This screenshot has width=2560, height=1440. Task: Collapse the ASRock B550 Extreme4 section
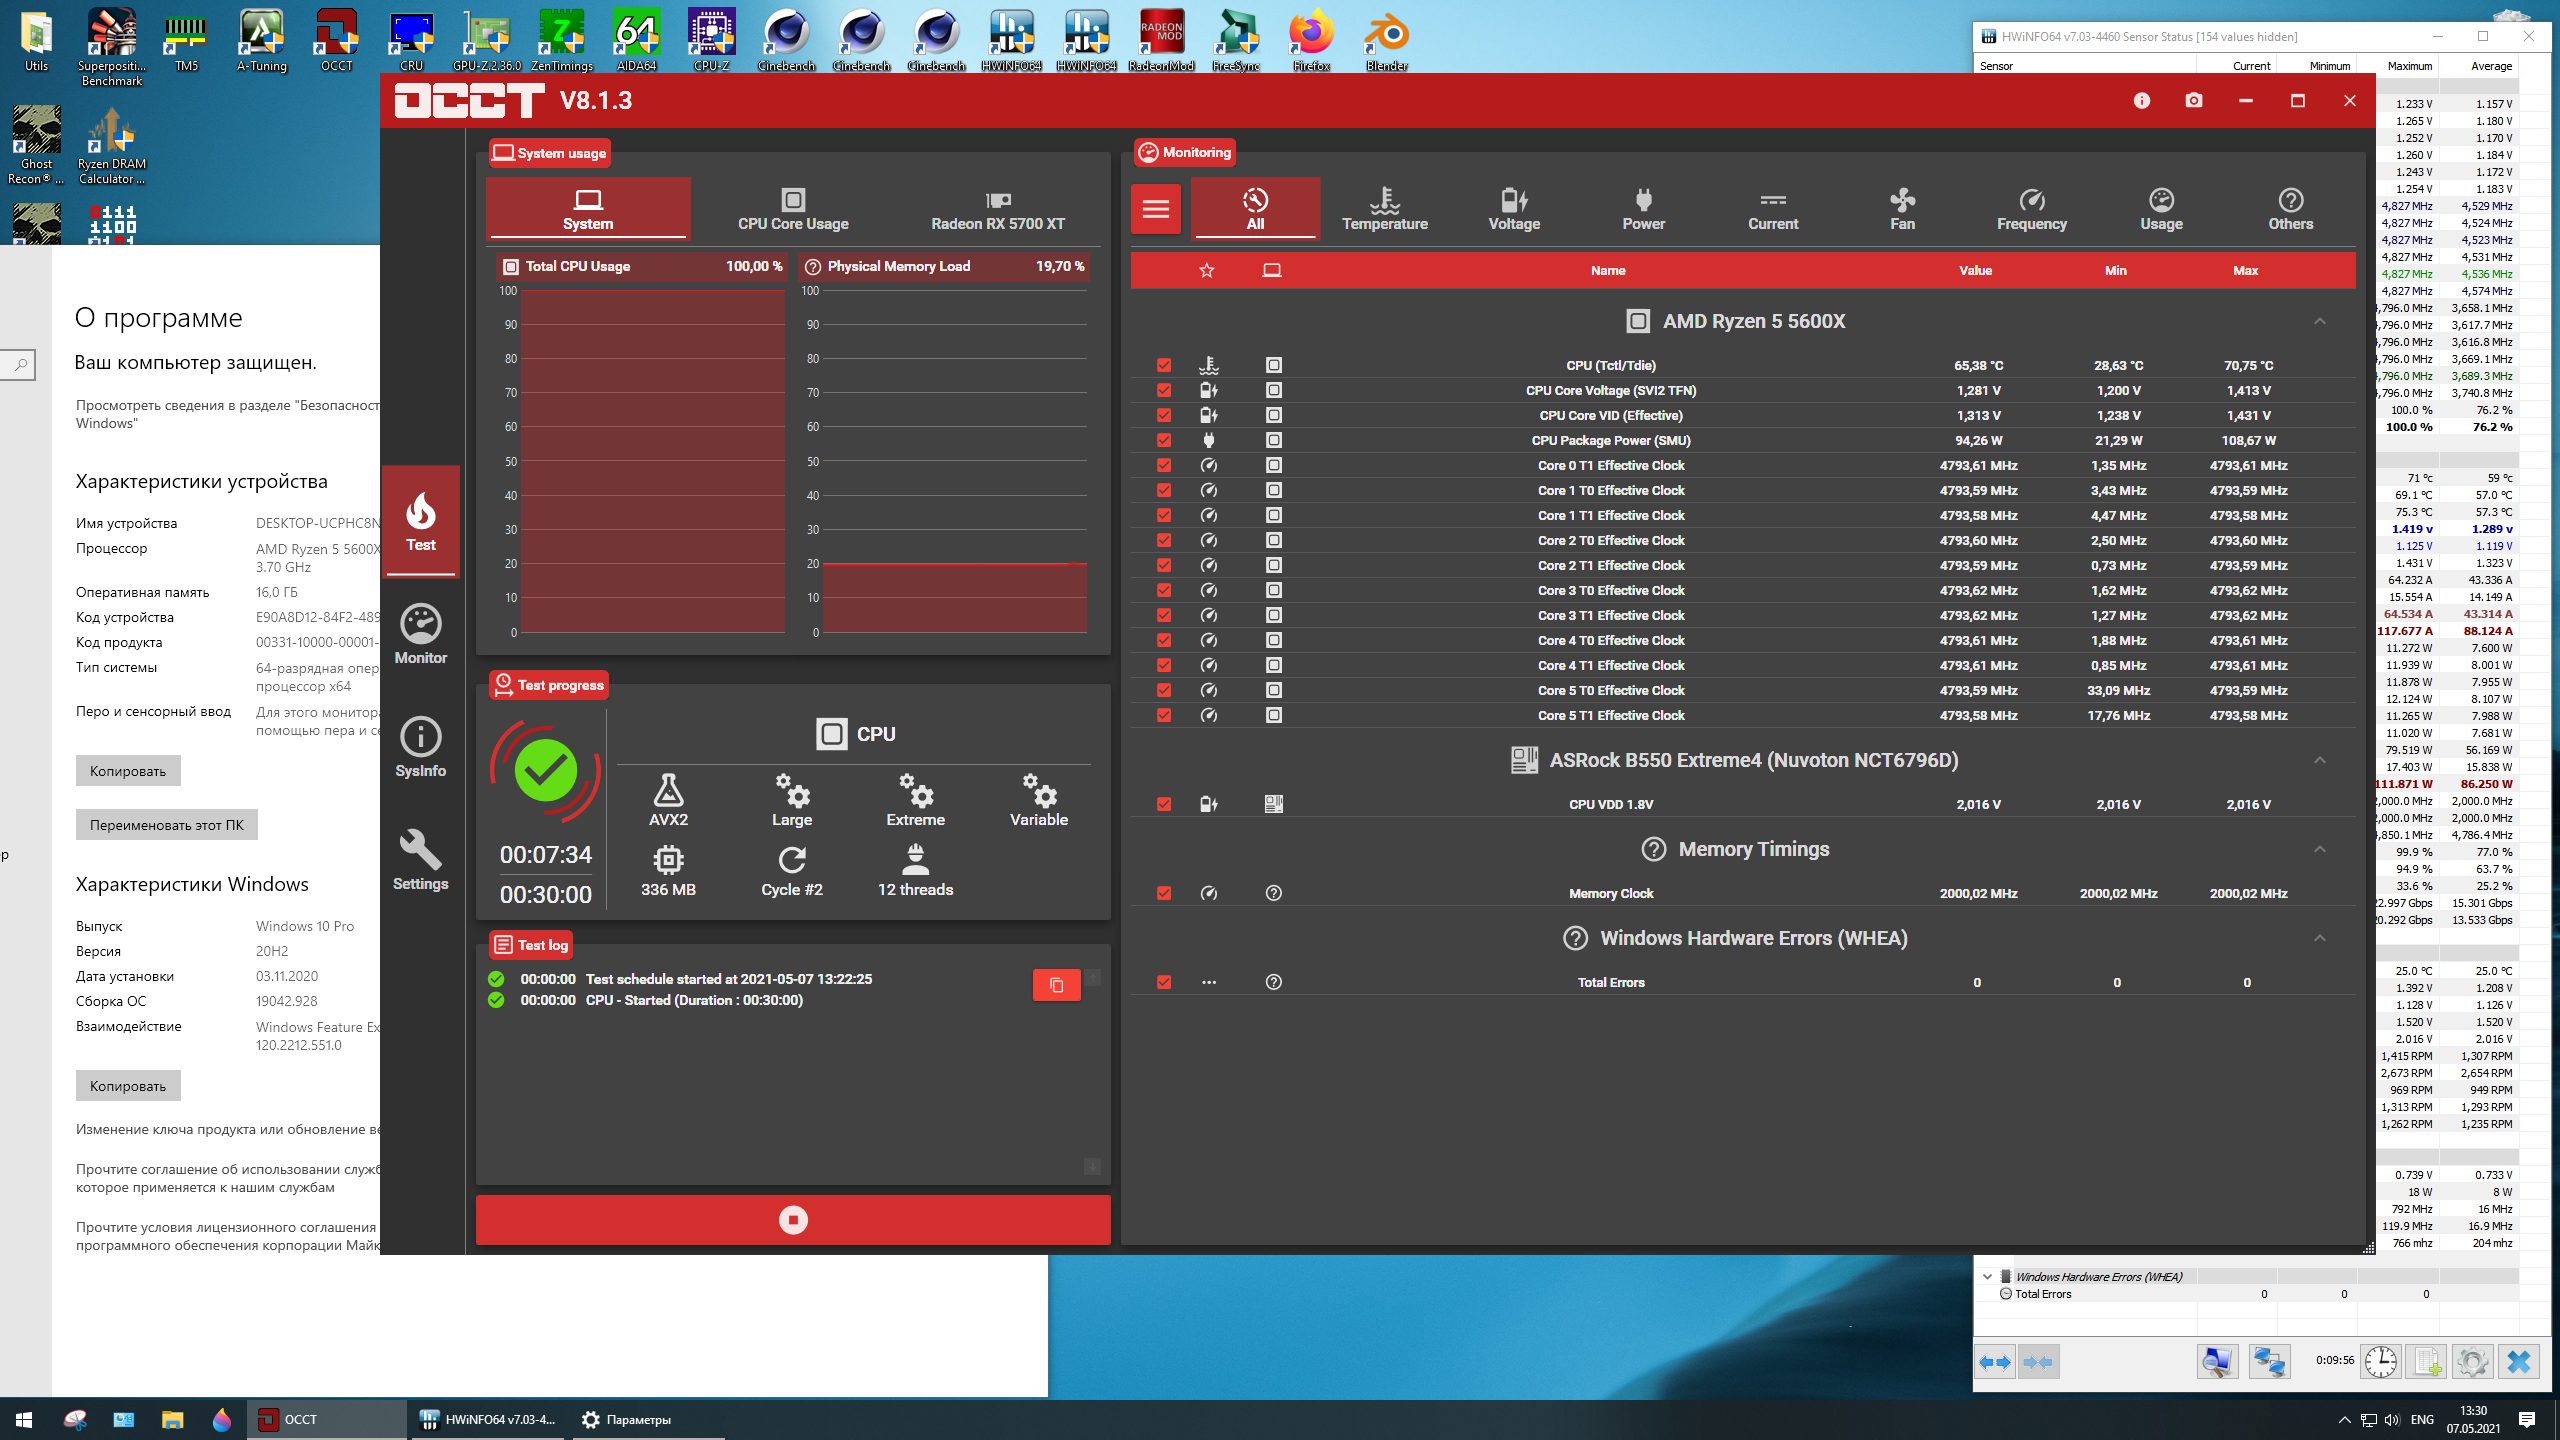[x=2319, y=760]
